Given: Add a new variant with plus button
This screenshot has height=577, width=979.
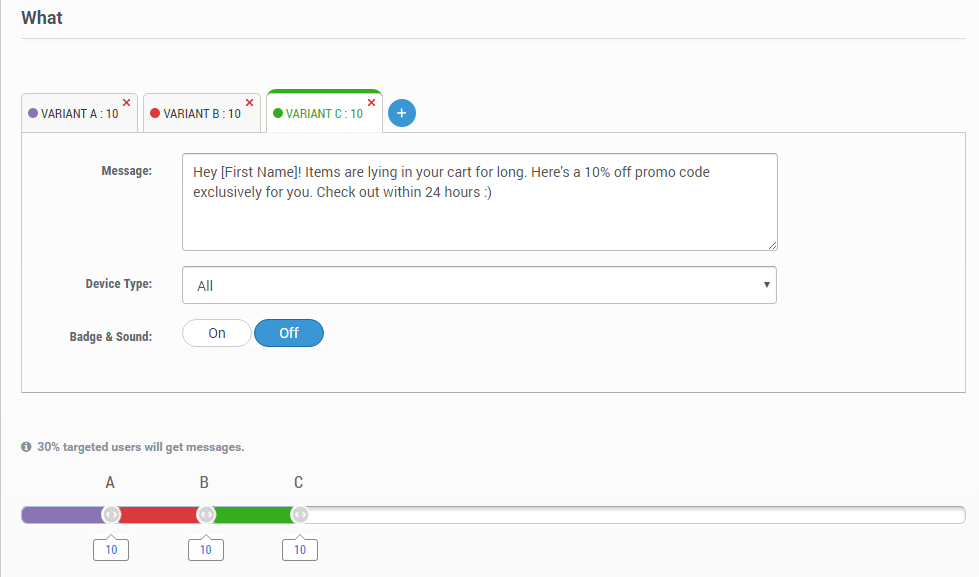Looking at the screenshot, I should point(402,114).
